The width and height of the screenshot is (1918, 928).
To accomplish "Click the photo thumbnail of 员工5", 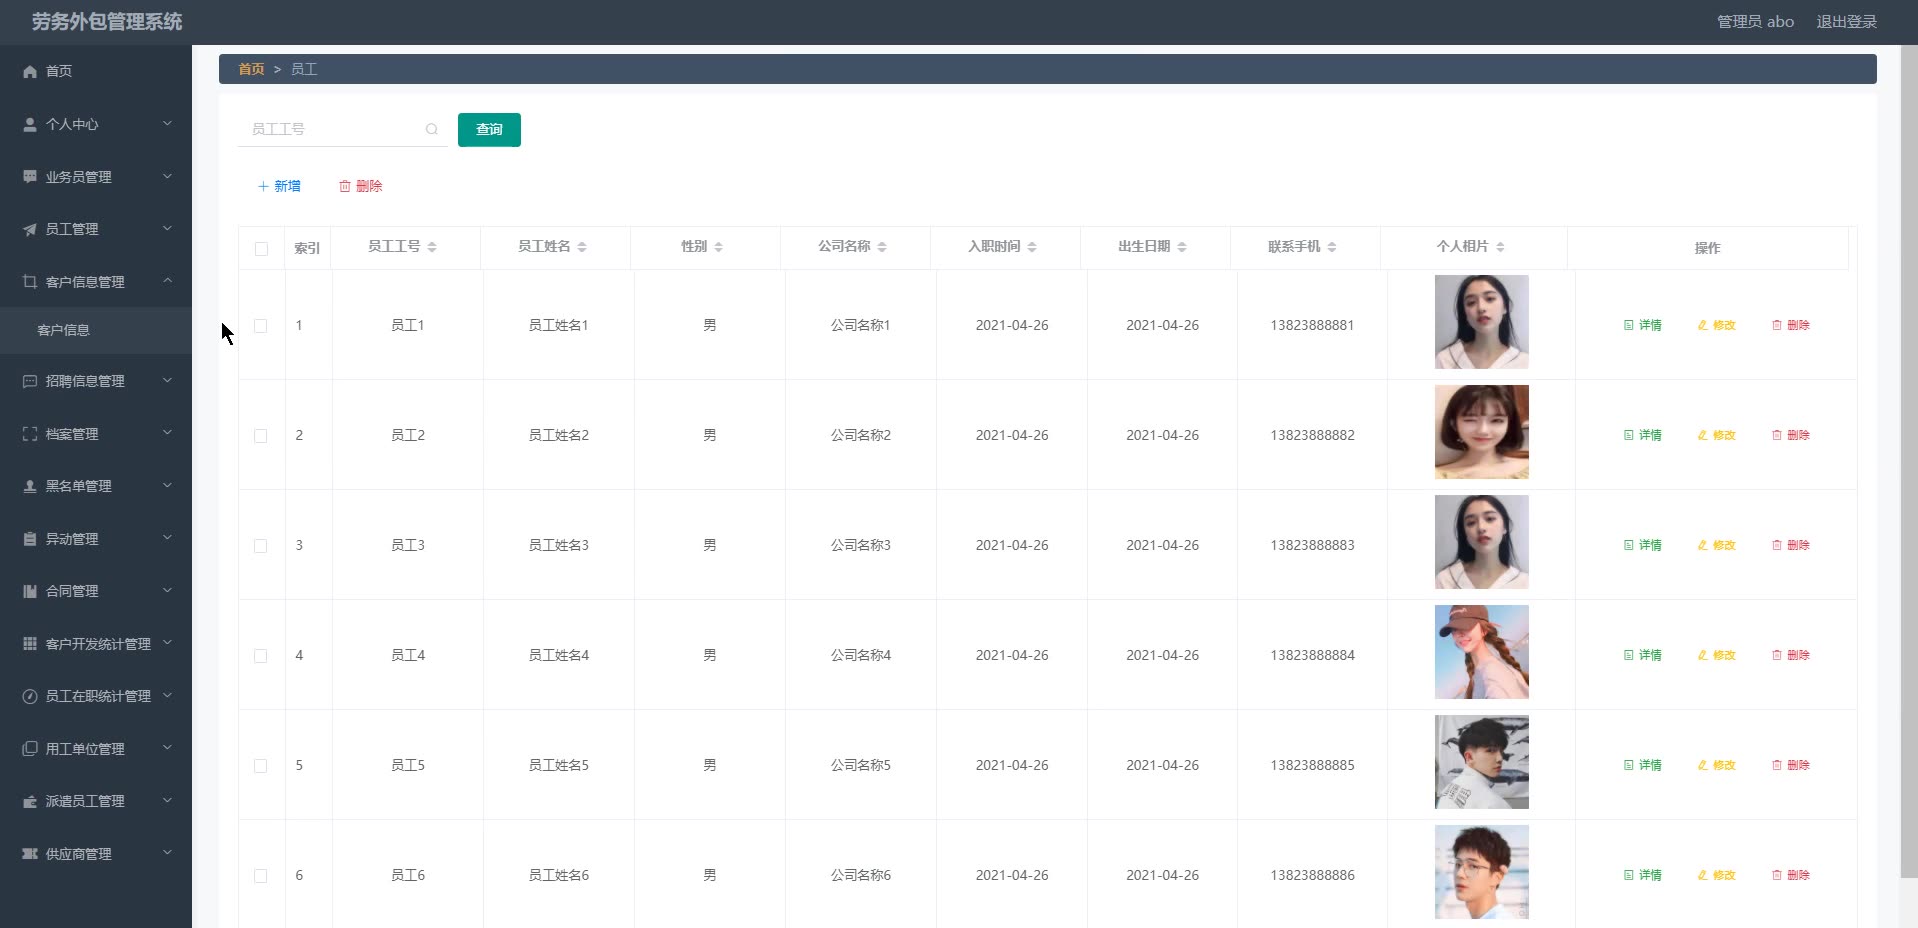I will [x=1481, y=762].
